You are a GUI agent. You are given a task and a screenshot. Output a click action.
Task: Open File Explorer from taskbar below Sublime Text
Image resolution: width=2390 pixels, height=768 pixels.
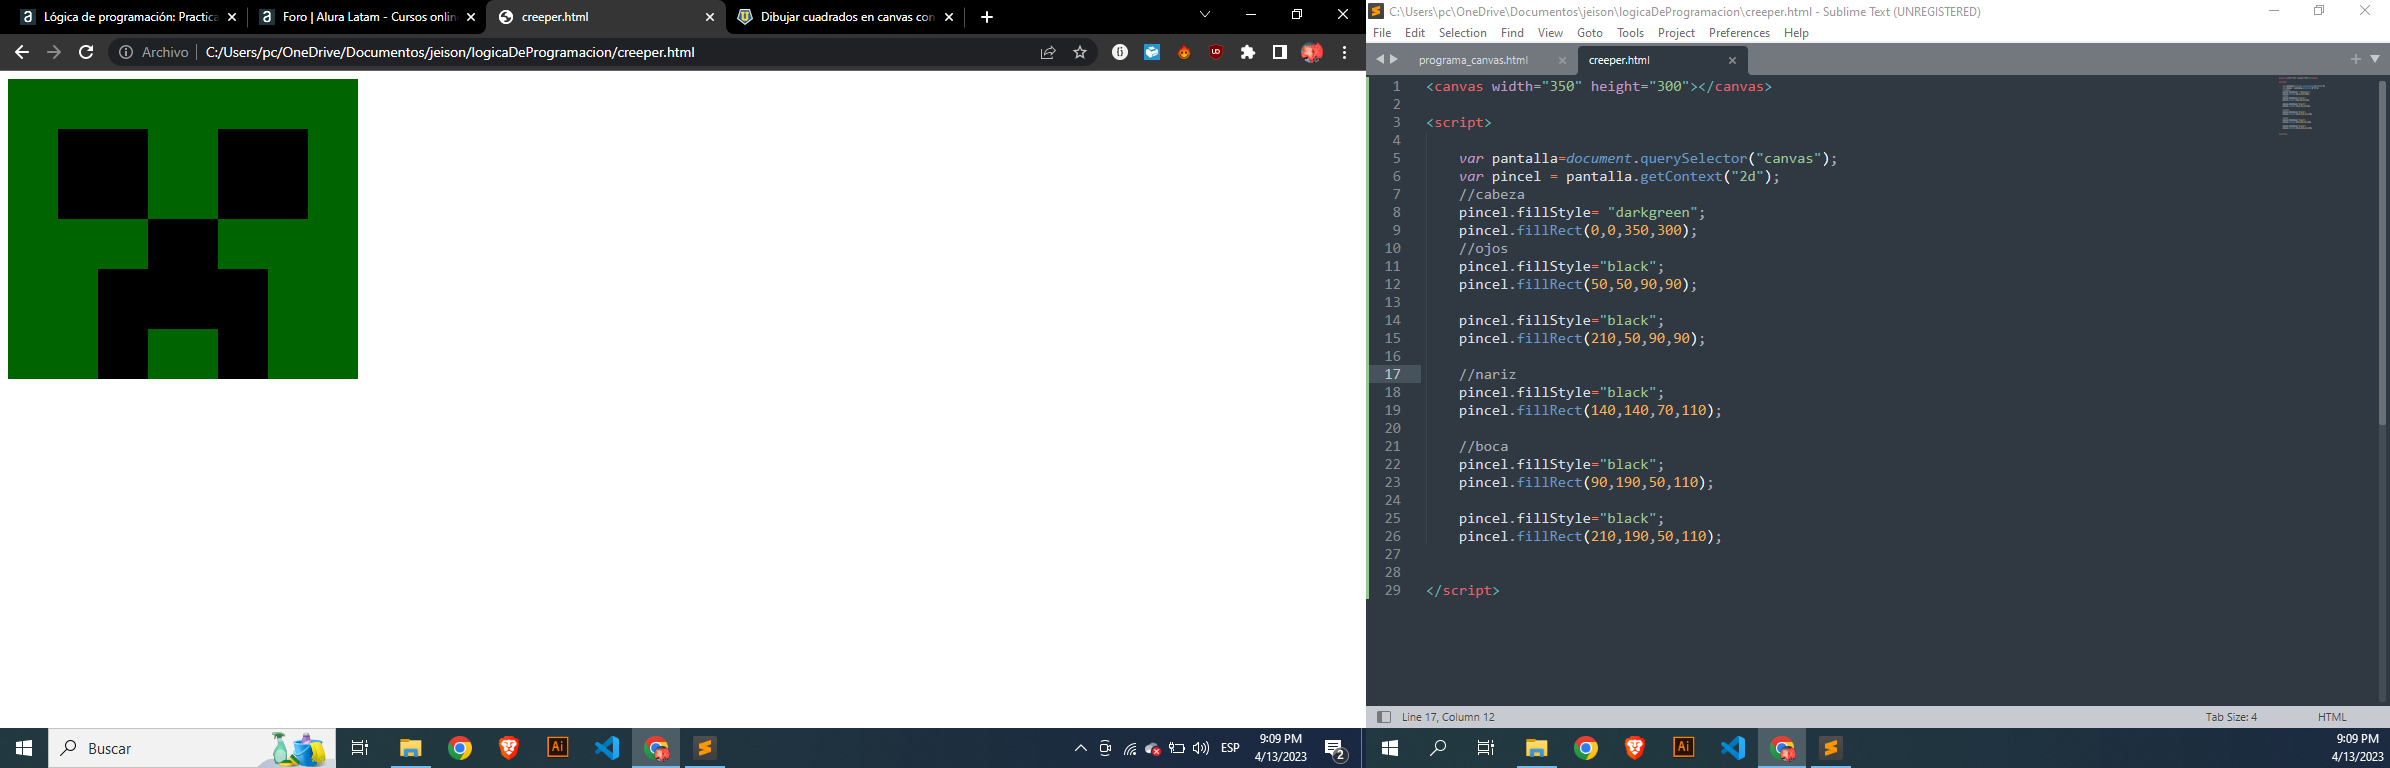(x=1537, y=748)
